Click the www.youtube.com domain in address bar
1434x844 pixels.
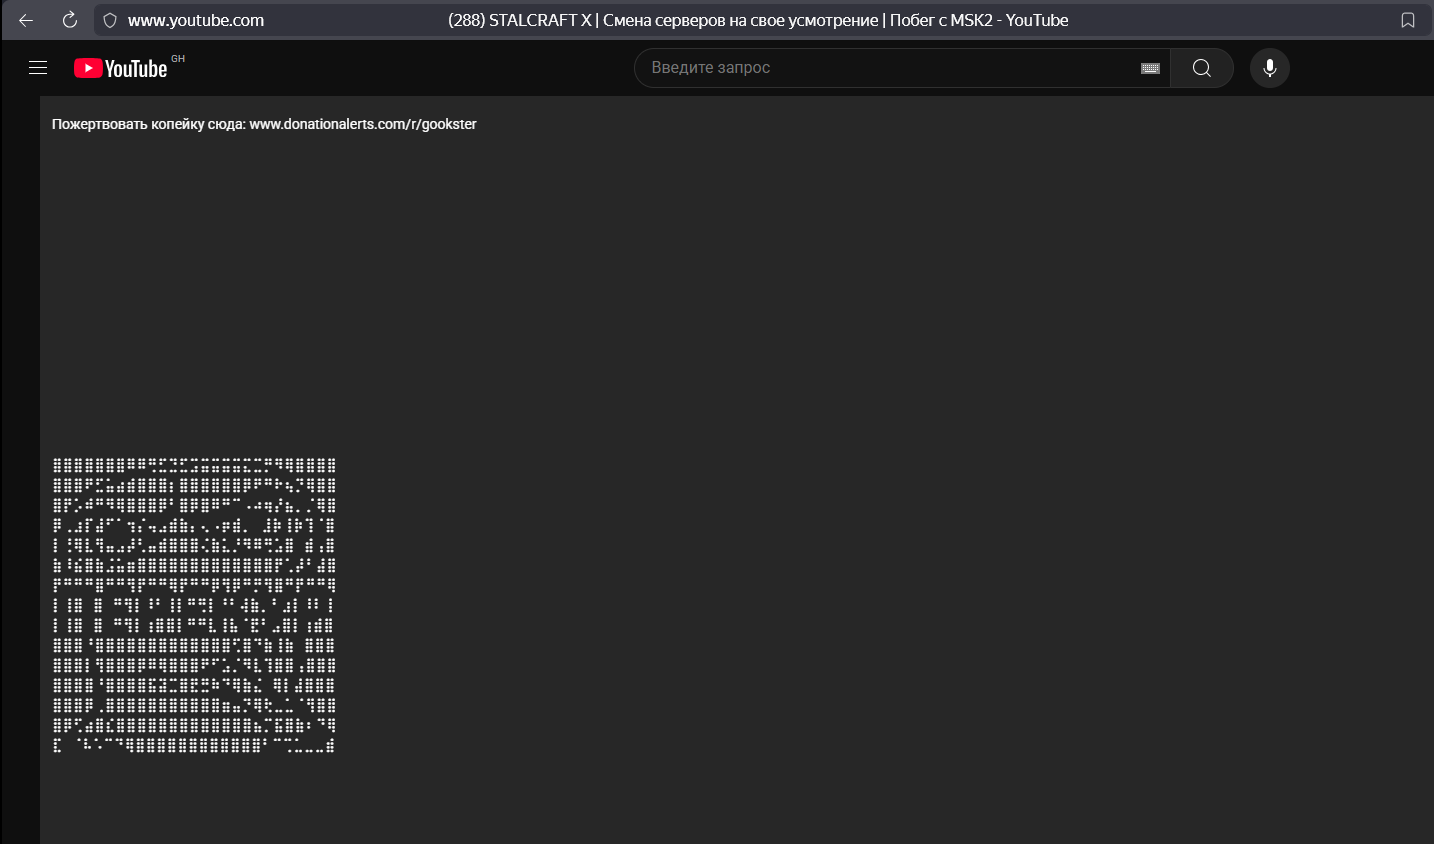pos(196,20)
